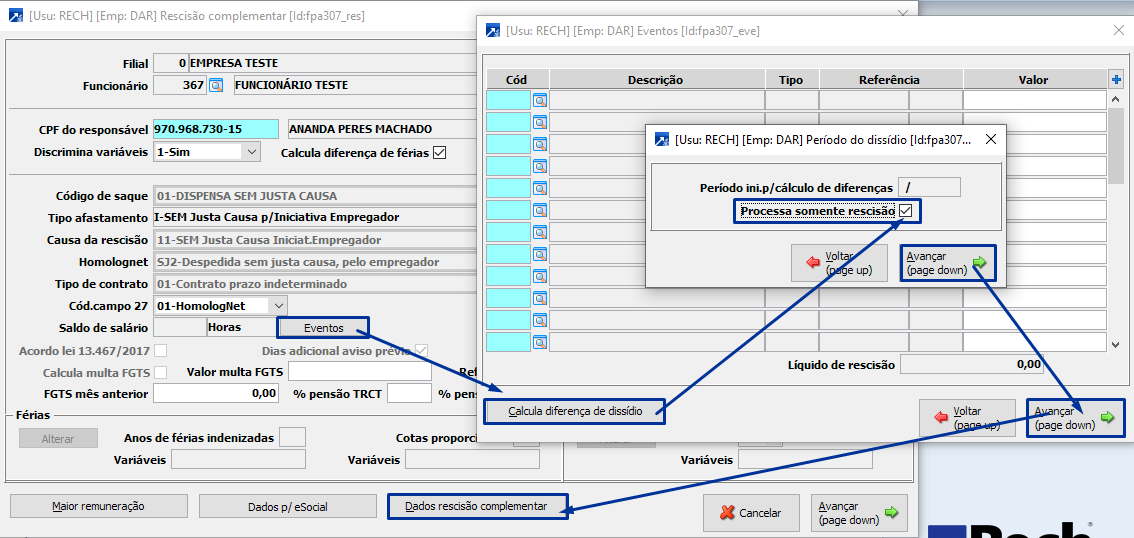The image size is (1134, 538).
Task: Click Dados rescisão complementar button
Action: coord(477,506)
